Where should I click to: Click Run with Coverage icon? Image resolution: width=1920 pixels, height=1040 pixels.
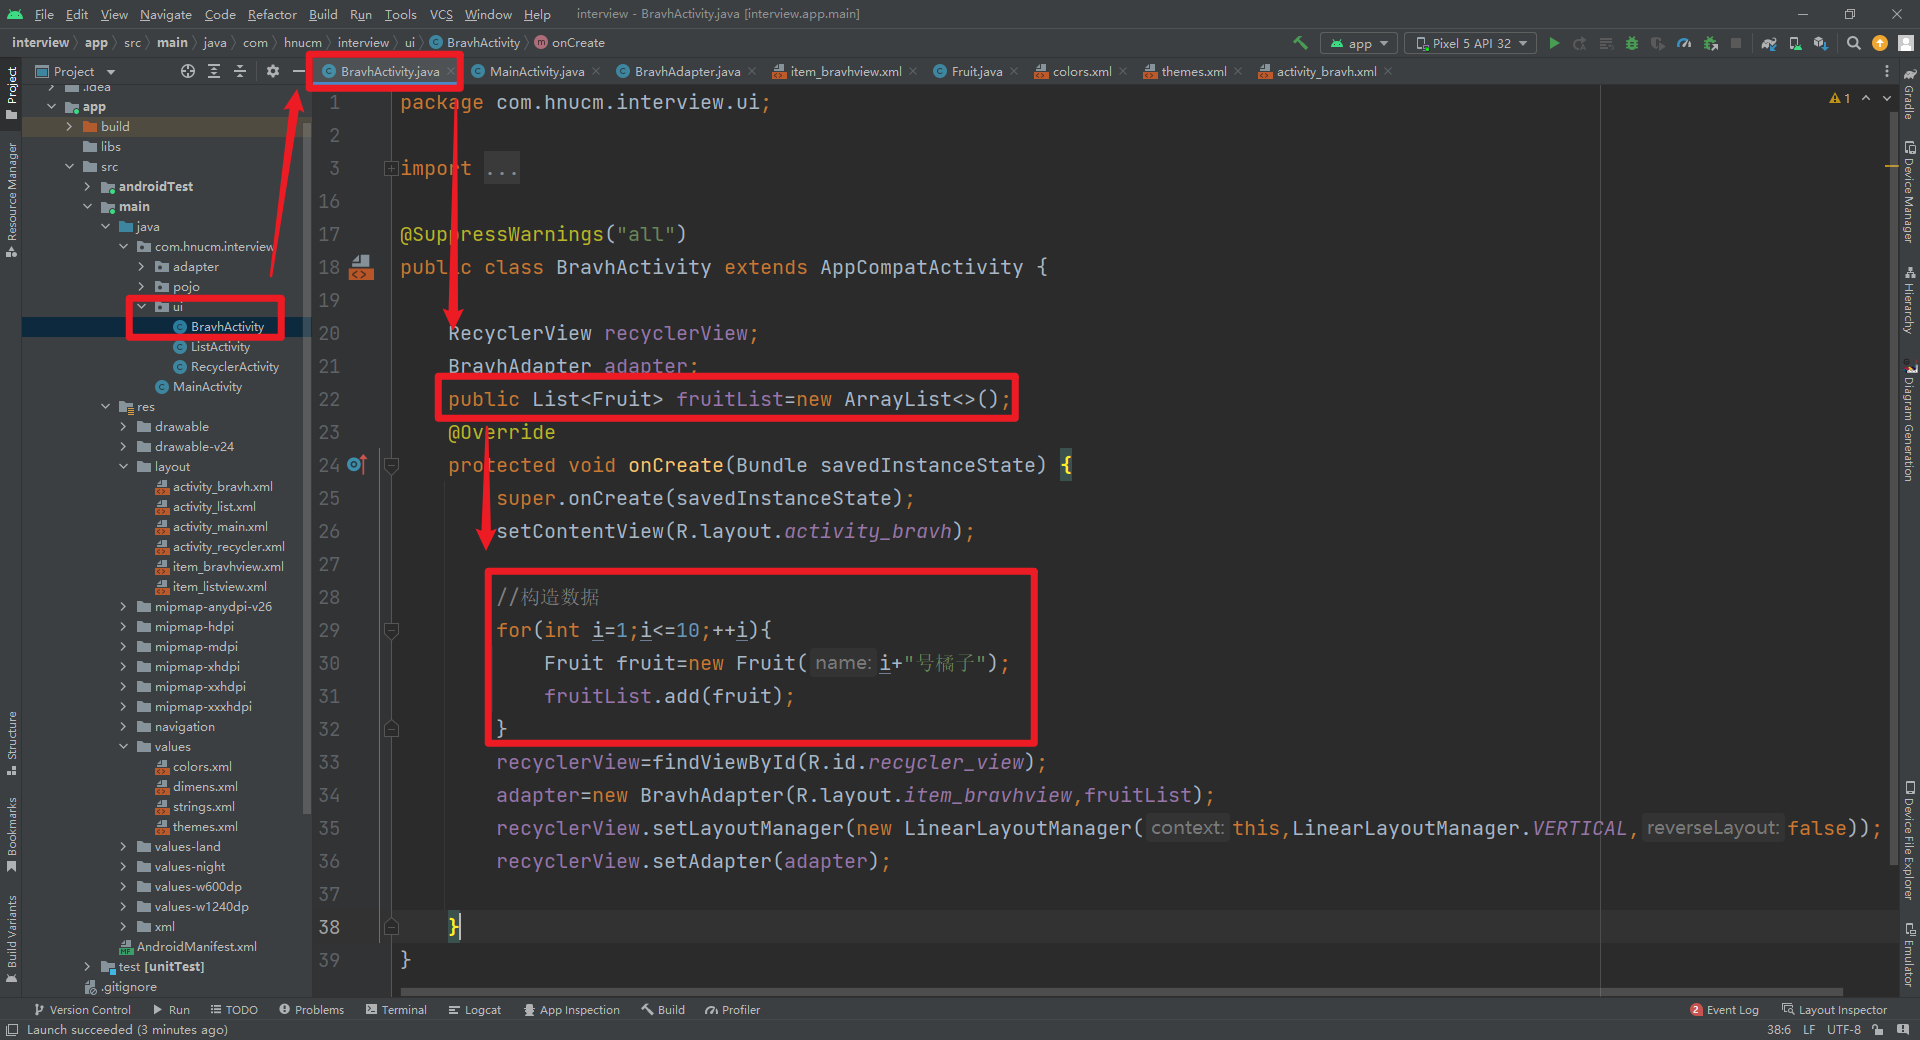pyautogui.click(x=1658, y=43)
